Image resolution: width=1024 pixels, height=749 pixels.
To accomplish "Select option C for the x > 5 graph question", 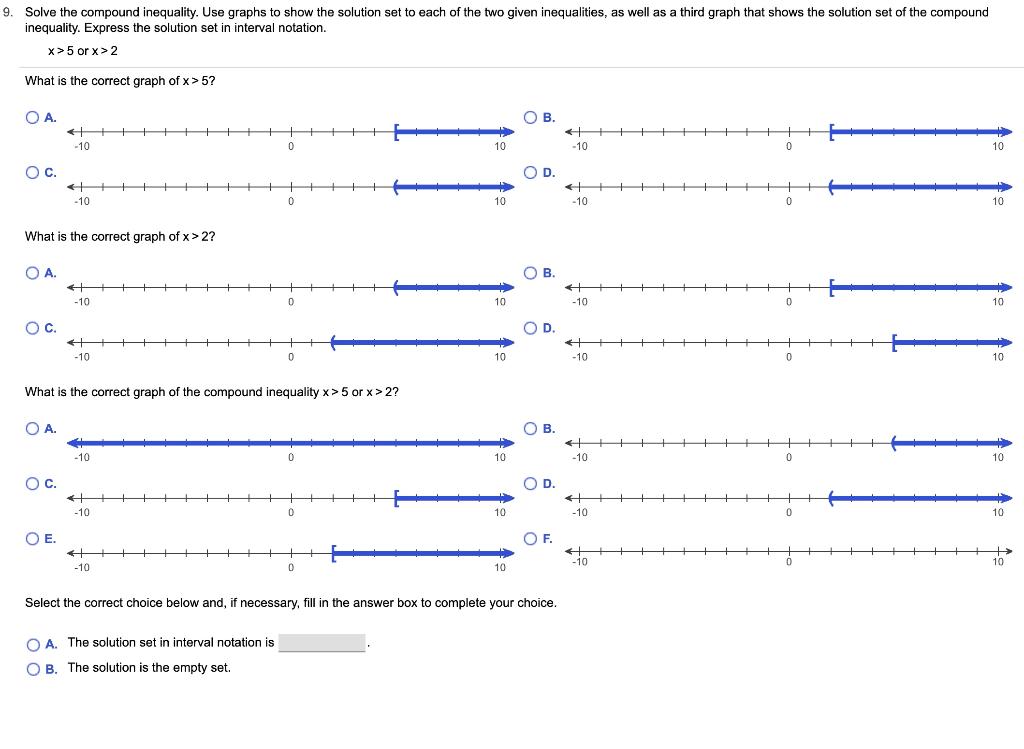I will 31,172.
